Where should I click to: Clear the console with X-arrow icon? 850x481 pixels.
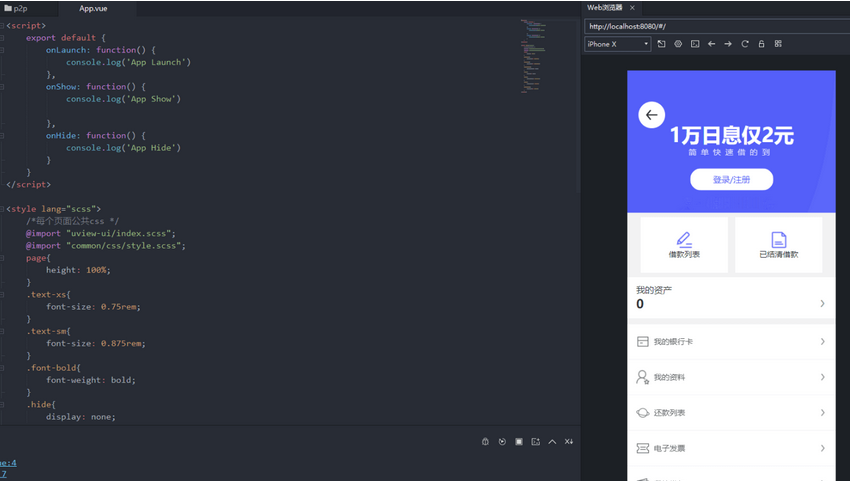click(x=569, y=441)
